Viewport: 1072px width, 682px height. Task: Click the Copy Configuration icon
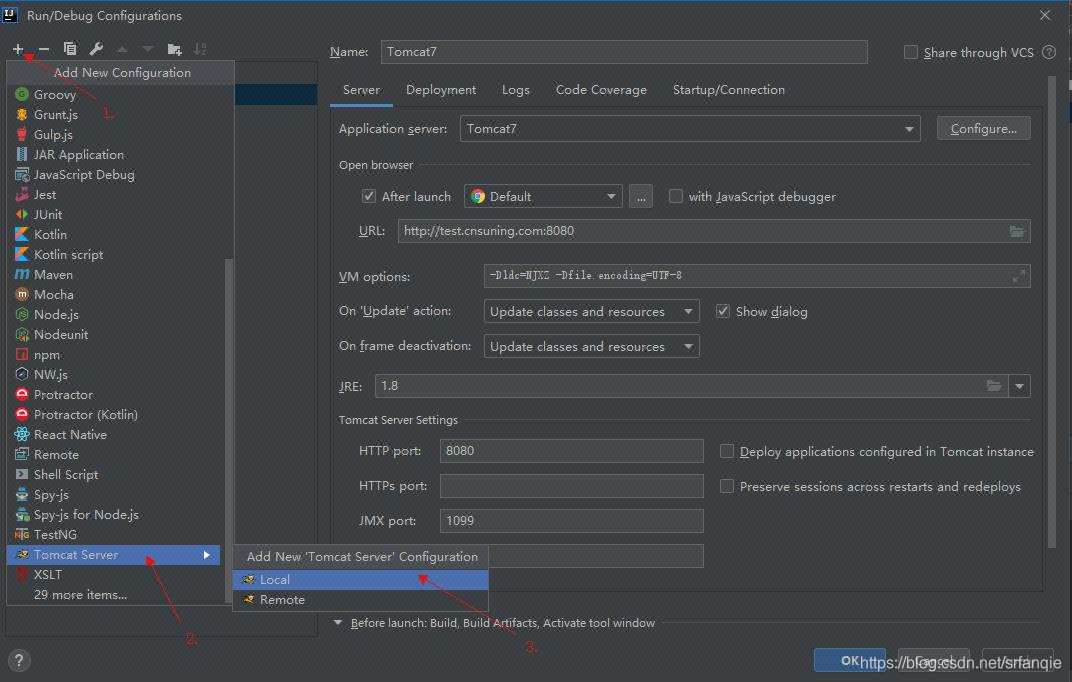pos(70,49)
